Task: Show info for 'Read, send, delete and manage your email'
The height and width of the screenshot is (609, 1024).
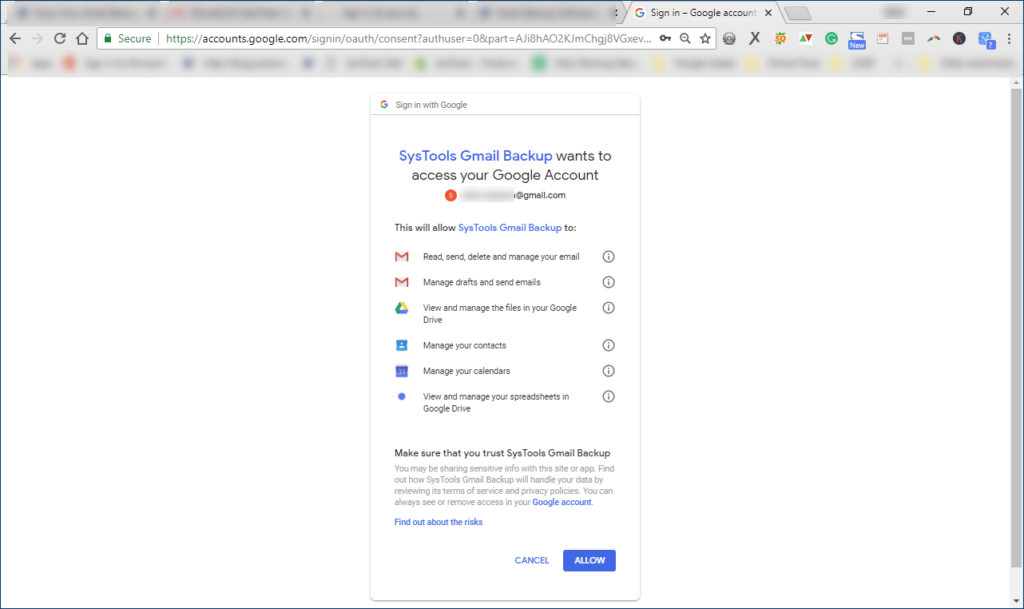Action: tap(608, 257)
